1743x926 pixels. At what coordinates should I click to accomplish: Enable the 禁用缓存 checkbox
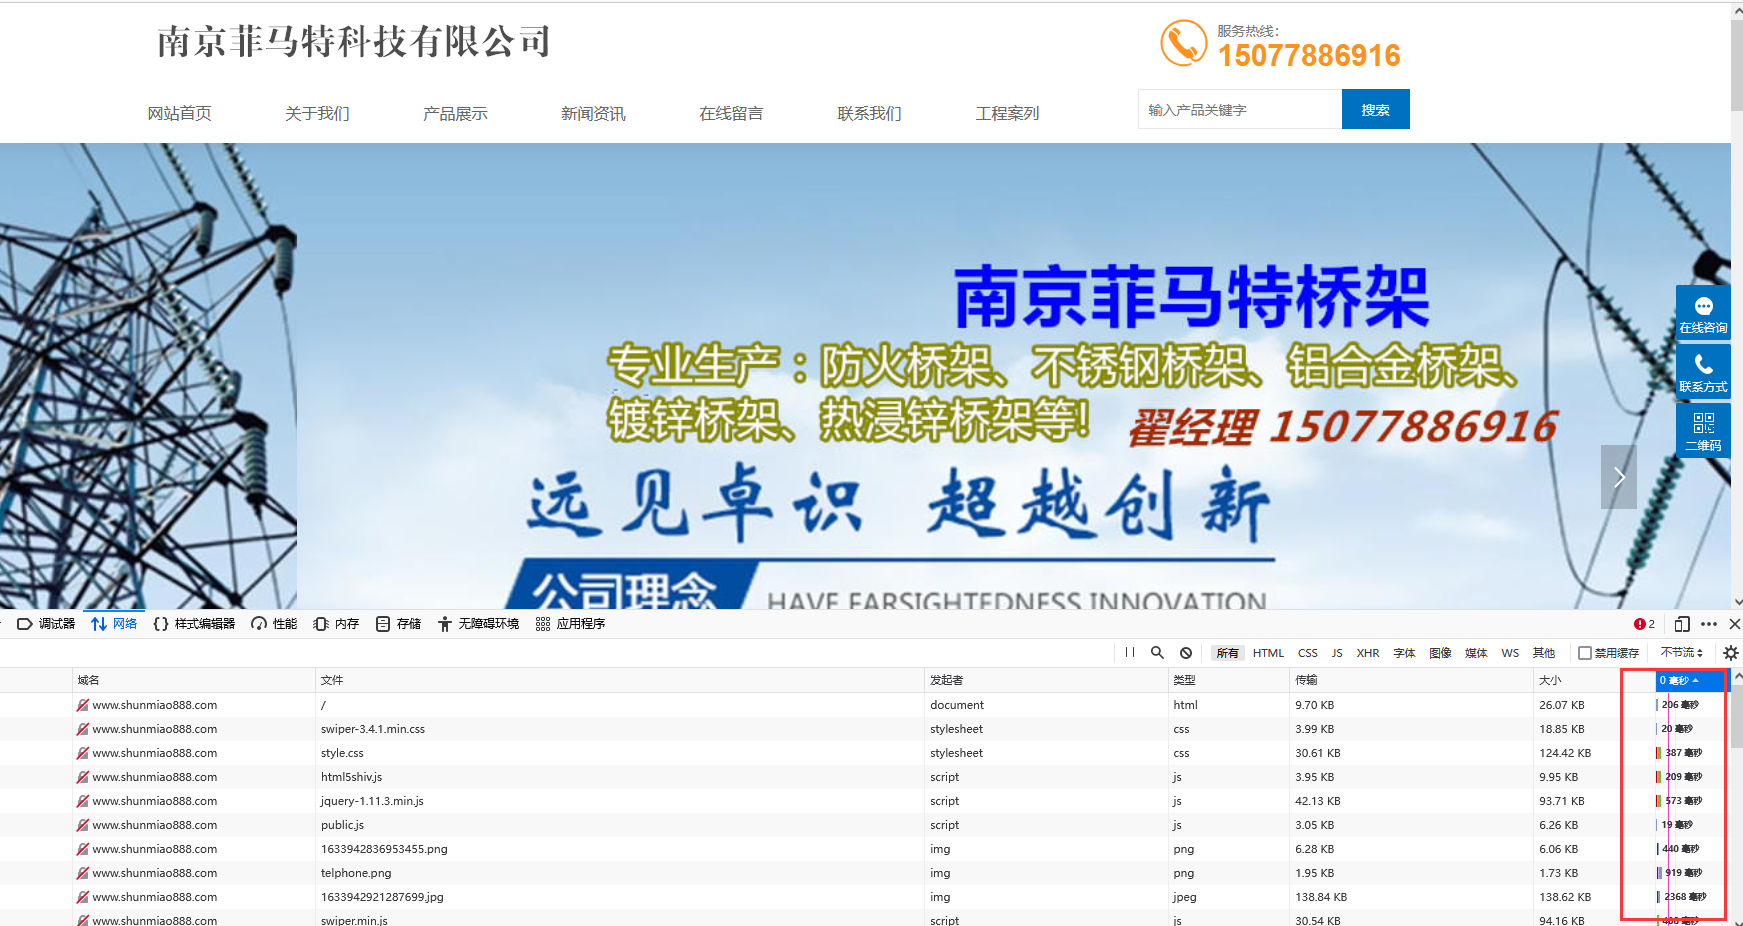tap(1585, 653)
